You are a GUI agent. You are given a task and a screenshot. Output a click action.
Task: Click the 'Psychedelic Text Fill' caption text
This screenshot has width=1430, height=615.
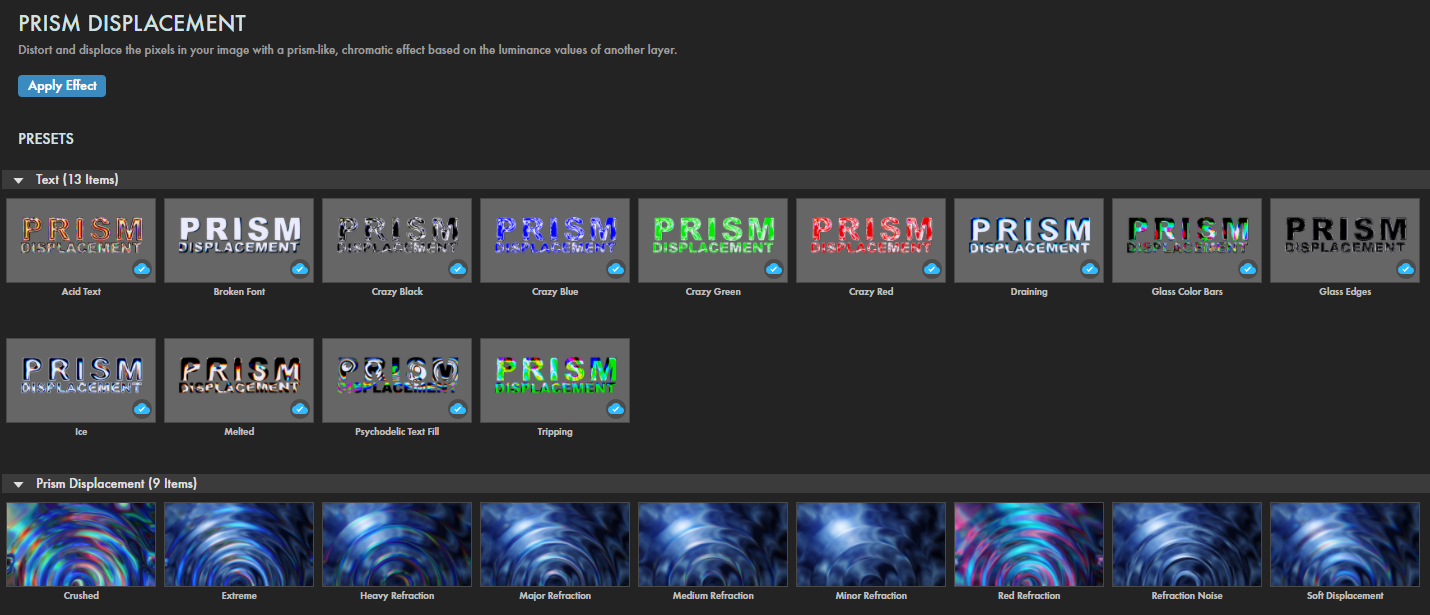coord(397,432)
